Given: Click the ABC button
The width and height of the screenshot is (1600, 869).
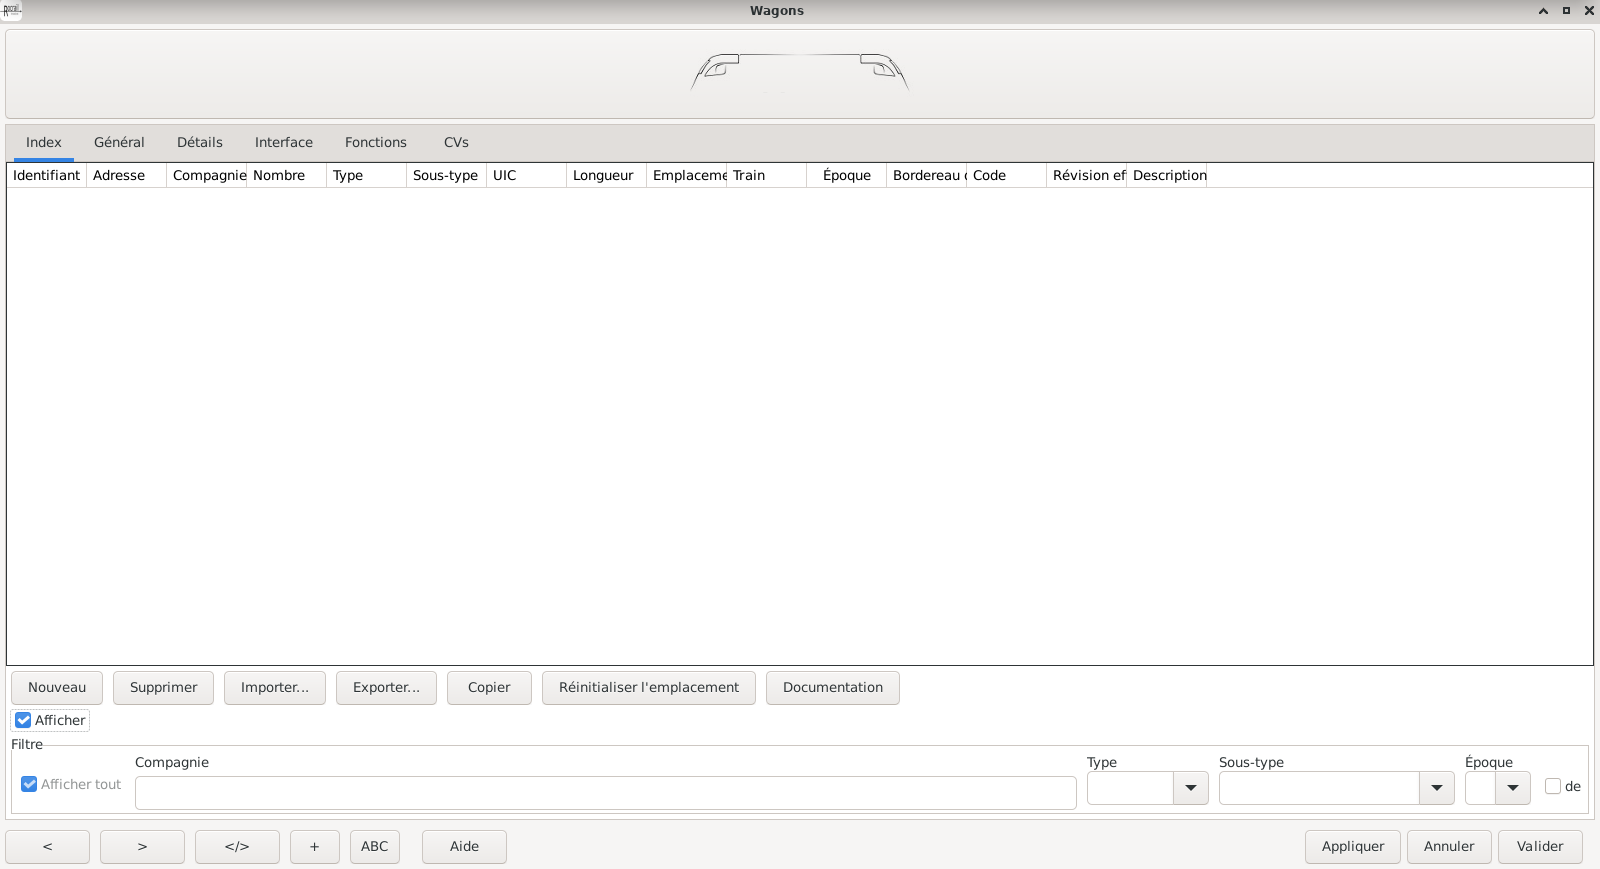Looking at the screenshot, I should [374, 846].
